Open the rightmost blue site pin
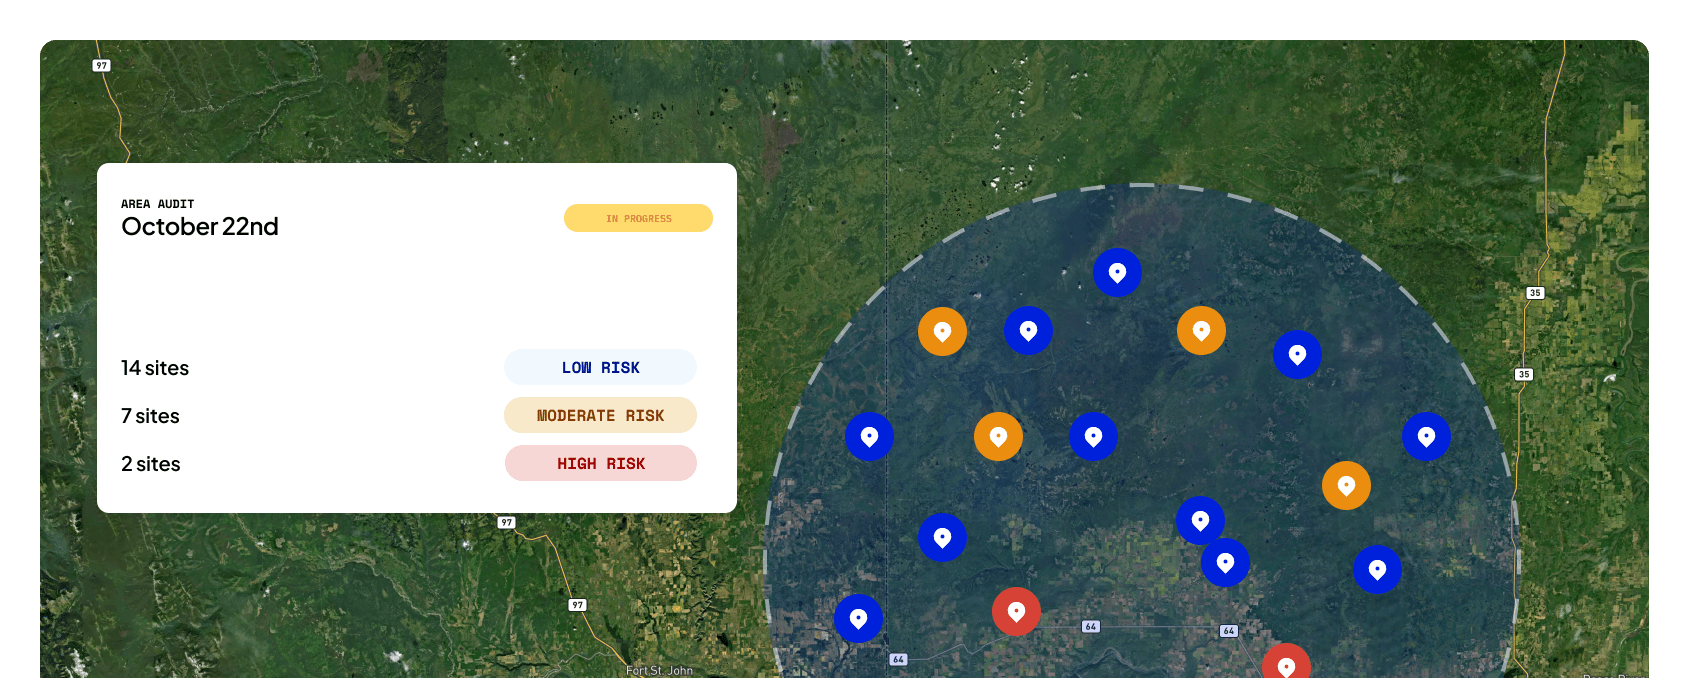The height and width of the screenshot is (678, 1690). pyautogui.click(x=1426, y=437)
